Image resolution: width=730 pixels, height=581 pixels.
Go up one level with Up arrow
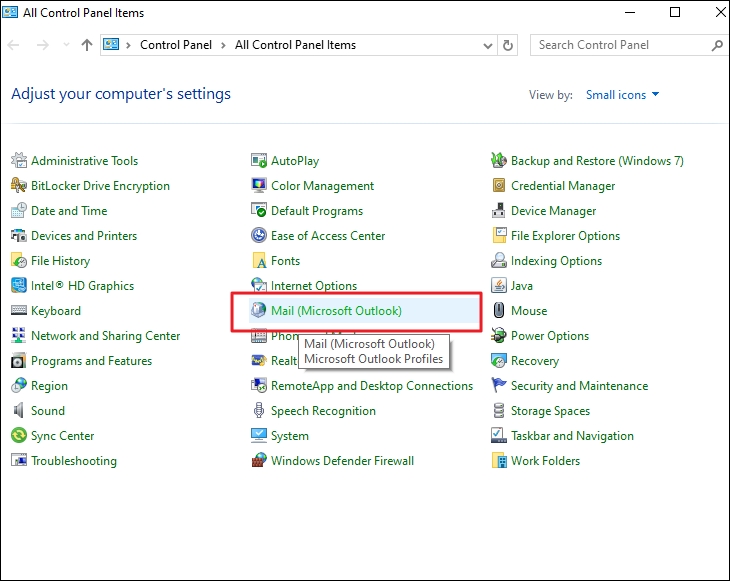[87, 45]
